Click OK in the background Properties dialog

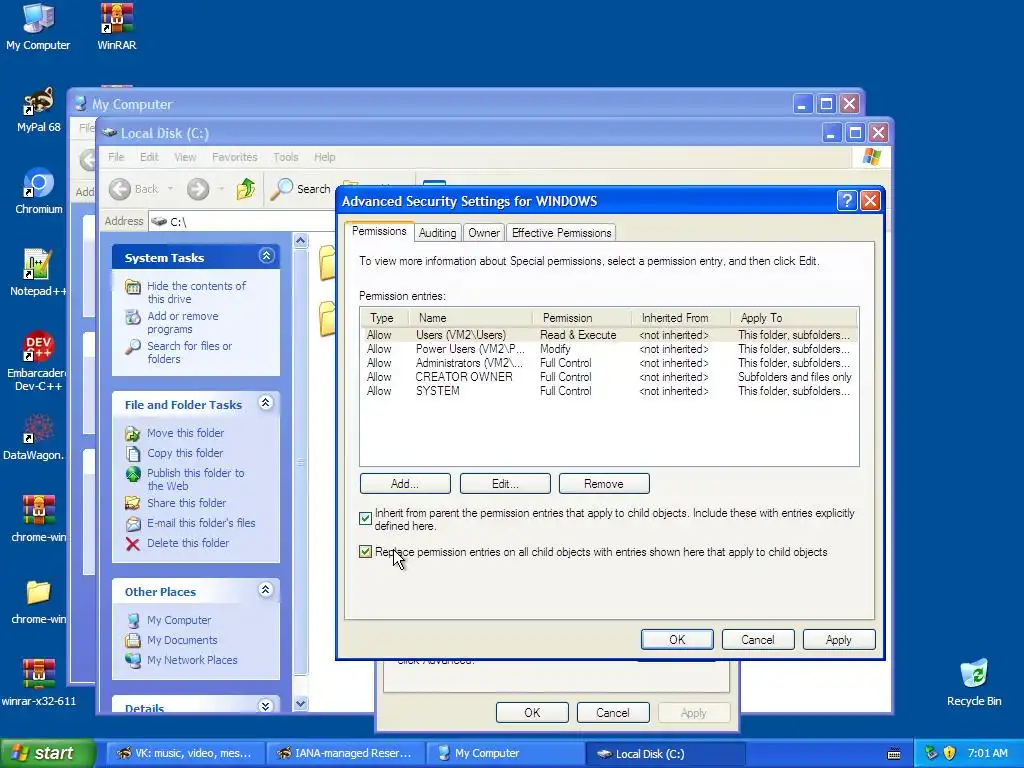tap(532, 712)
